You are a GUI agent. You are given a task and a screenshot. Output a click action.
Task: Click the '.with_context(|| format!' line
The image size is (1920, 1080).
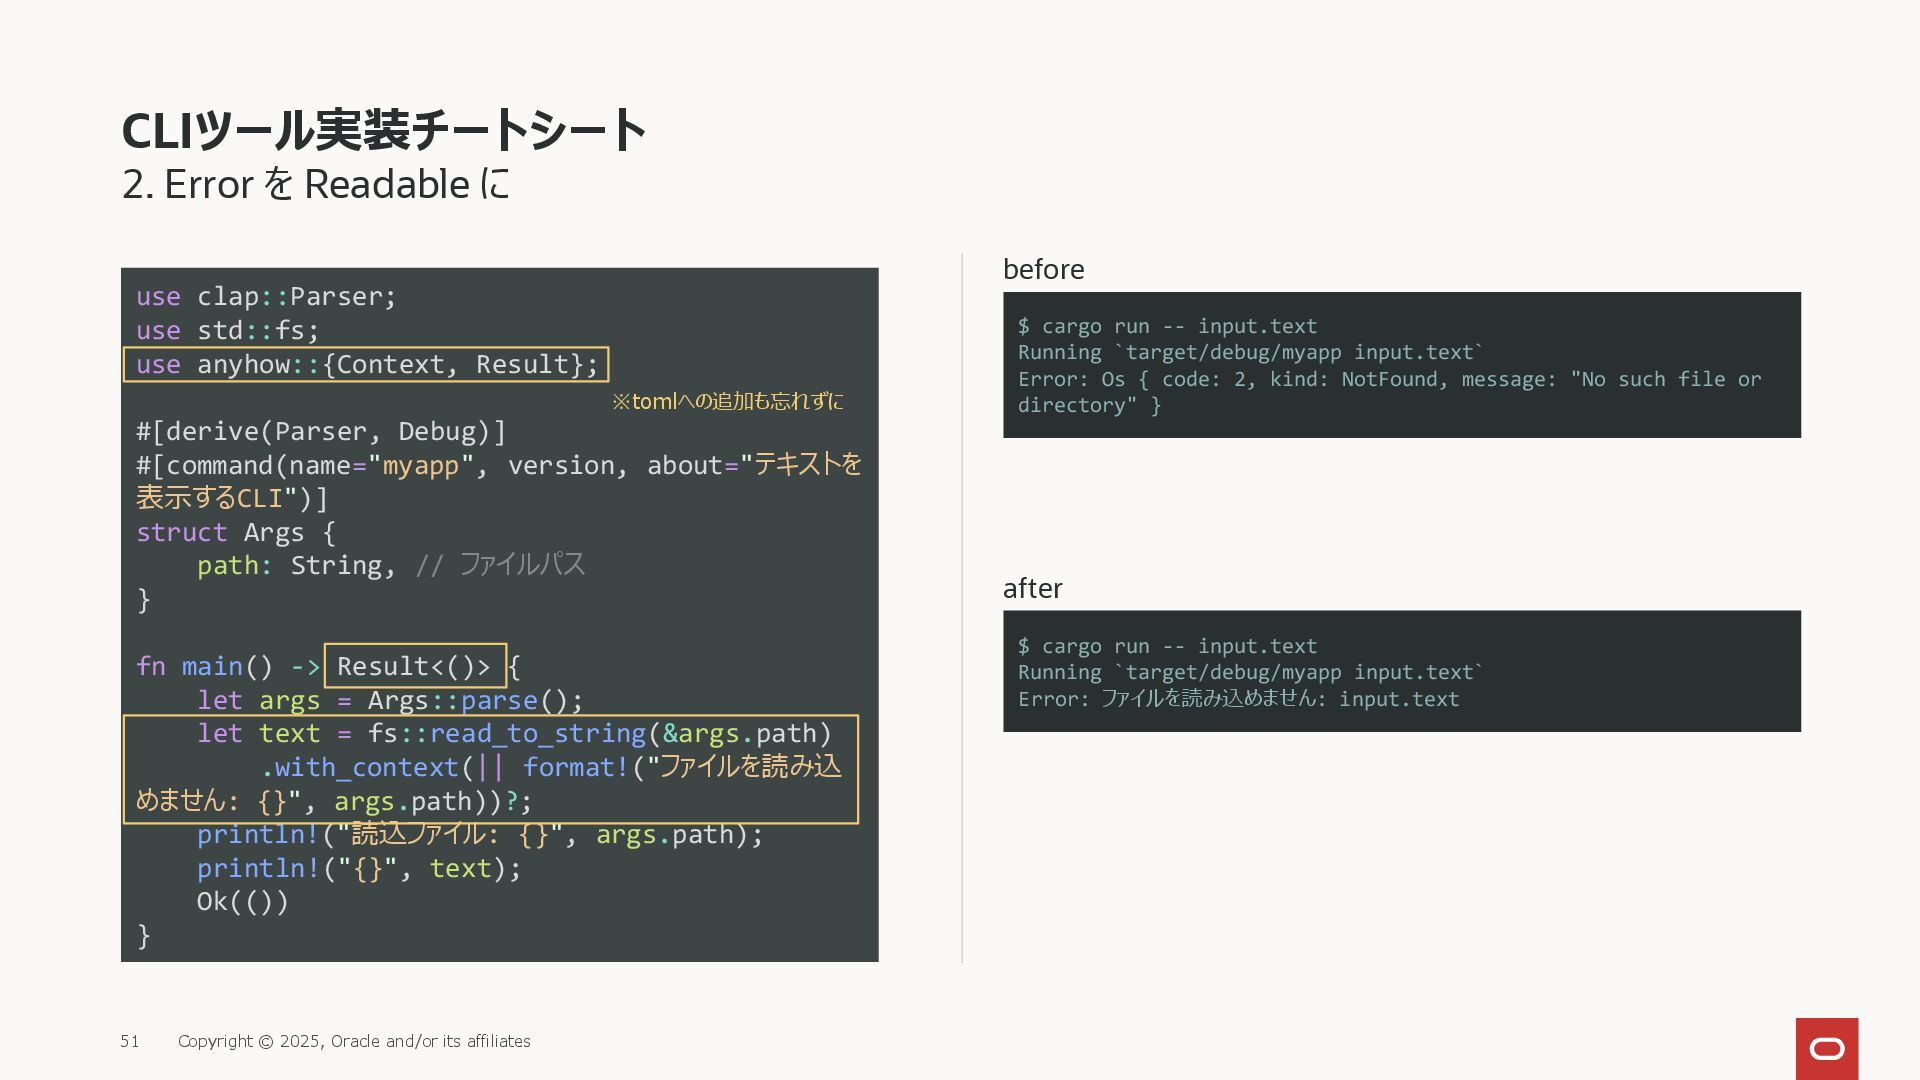(x=550, y=767)
